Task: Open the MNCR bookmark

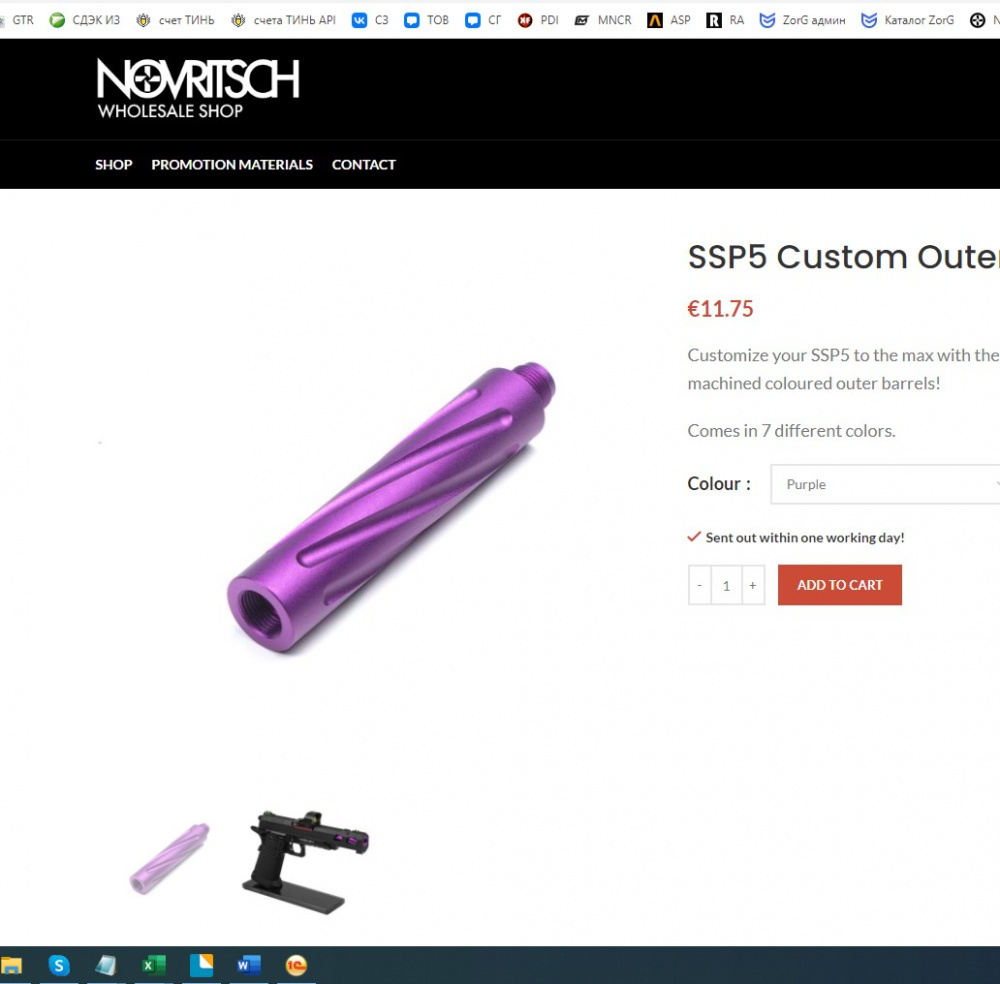Action: pos(603,20)
